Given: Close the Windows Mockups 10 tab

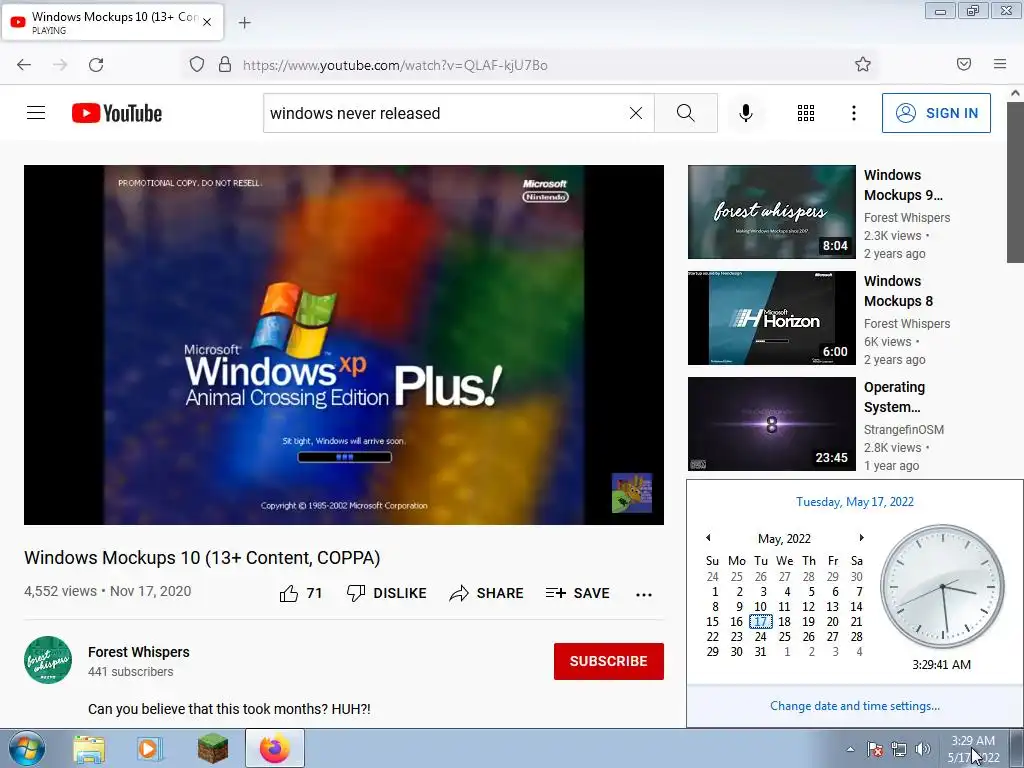Looking at the screenshot, I should tap(207, 22).
